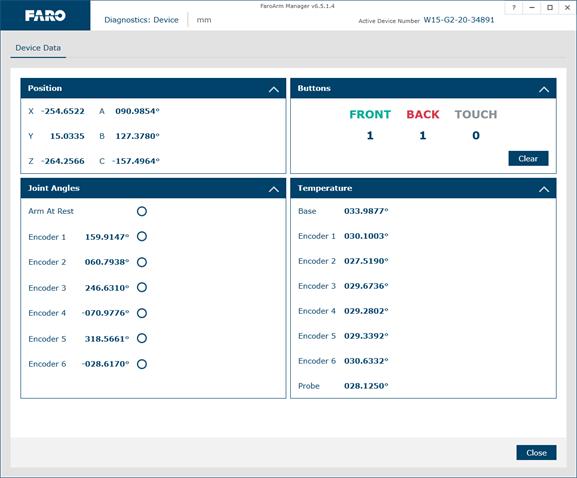Click the red BACK button indicator
Image resolution: width=577 pixels, height=478 pixels.
(x=423, y=114)
